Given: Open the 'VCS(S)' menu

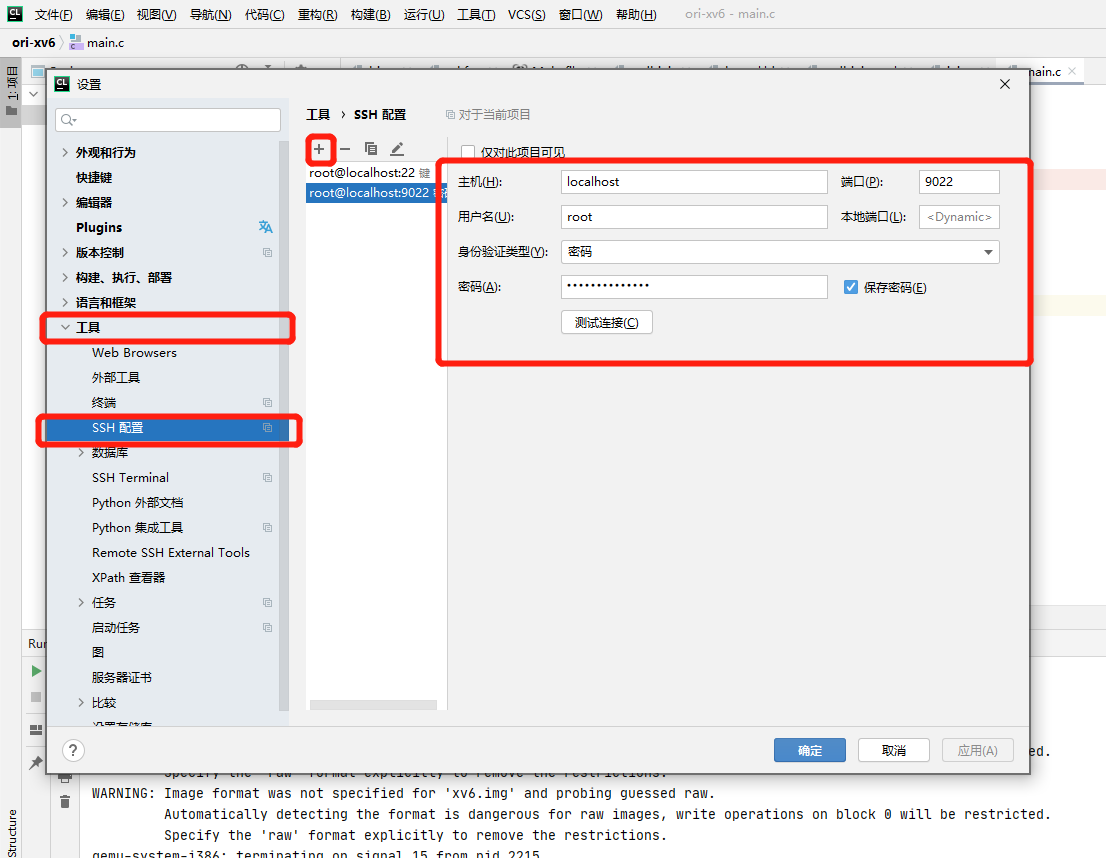Looking at the screenshot, I should (526, 15).
